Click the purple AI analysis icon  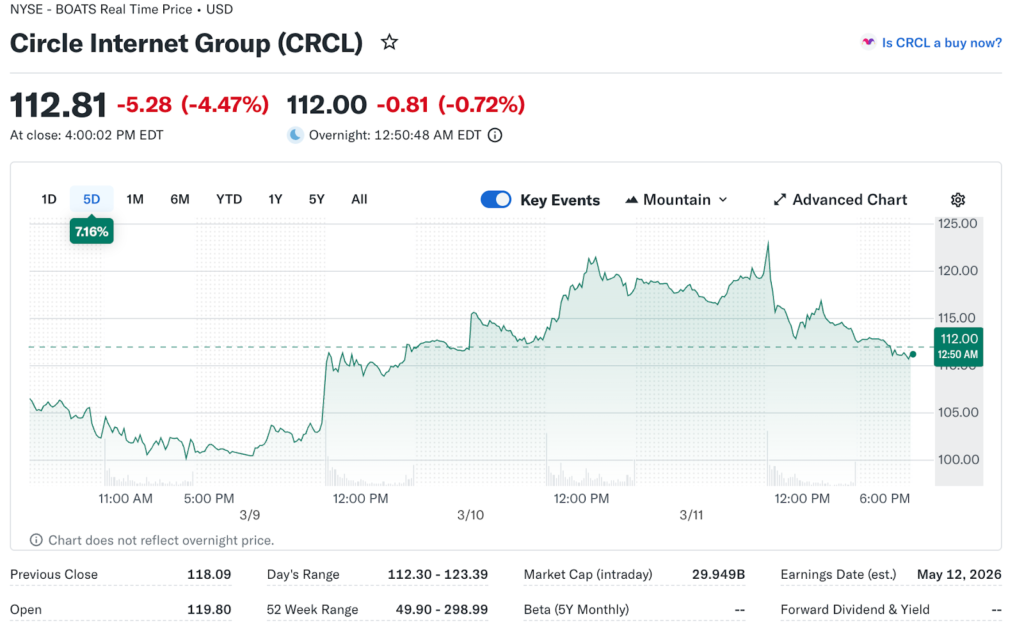point(868,43)
